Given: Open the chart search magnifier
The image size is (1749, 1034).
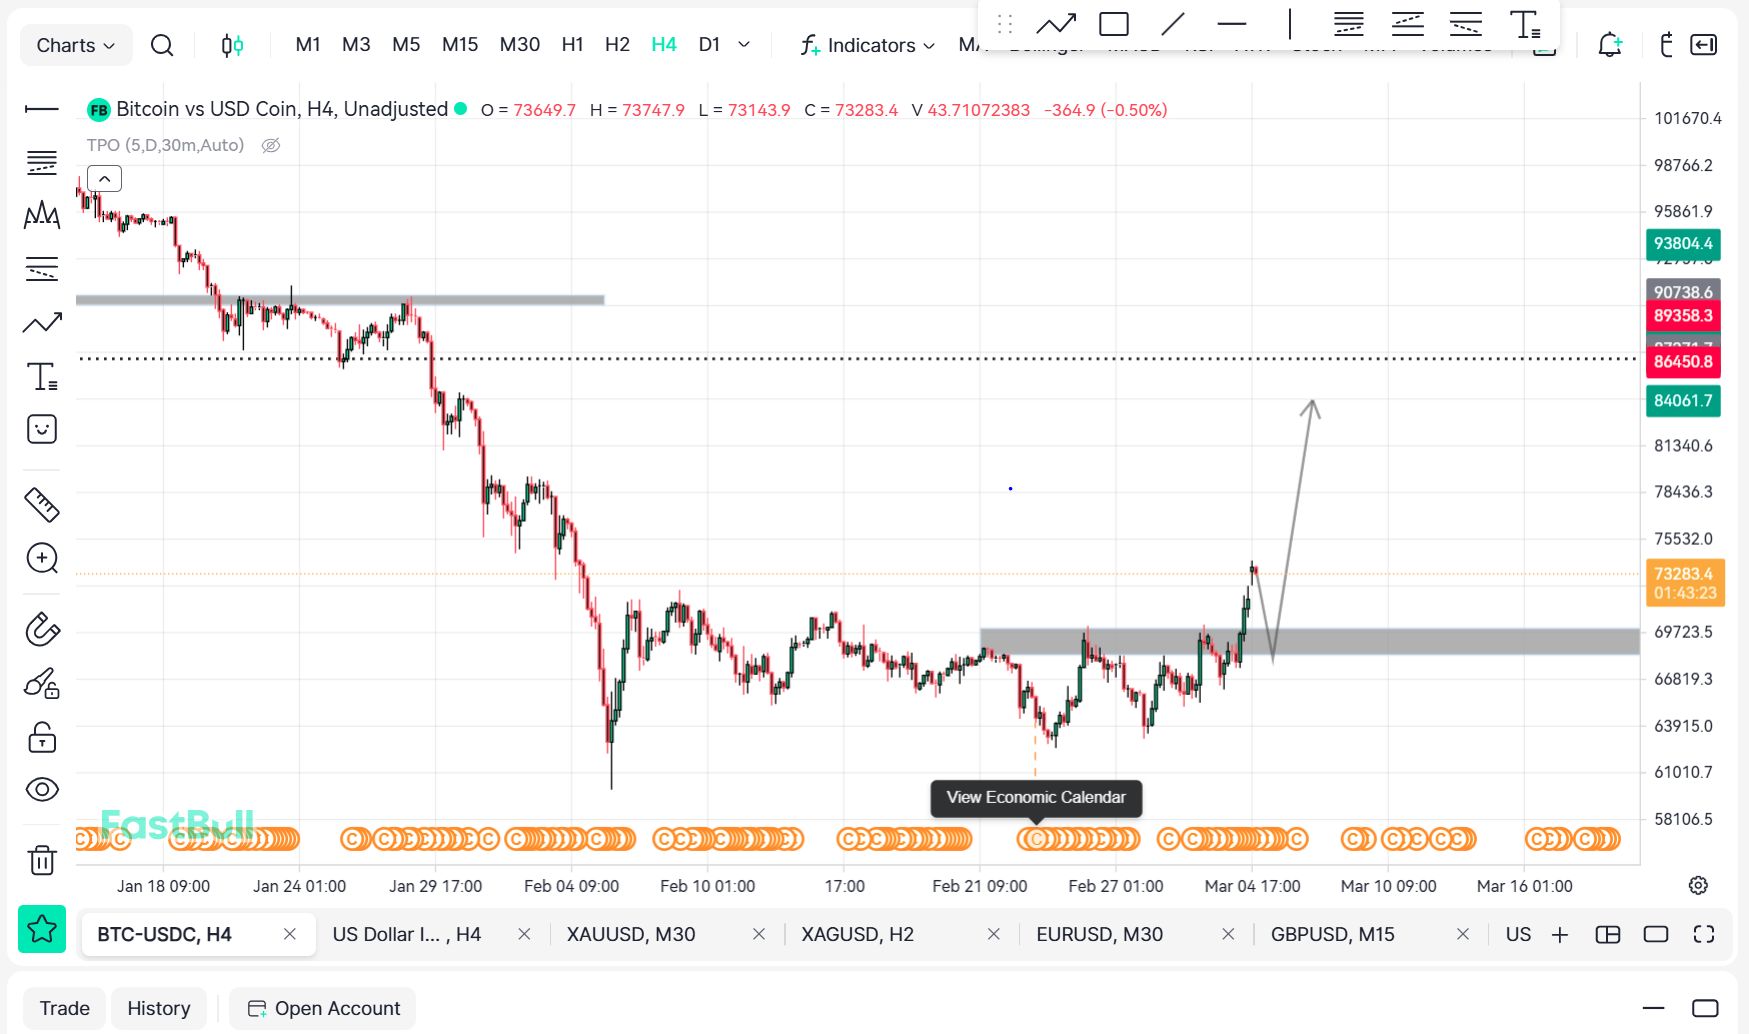Looking at the screenshot, I should 161,45.
